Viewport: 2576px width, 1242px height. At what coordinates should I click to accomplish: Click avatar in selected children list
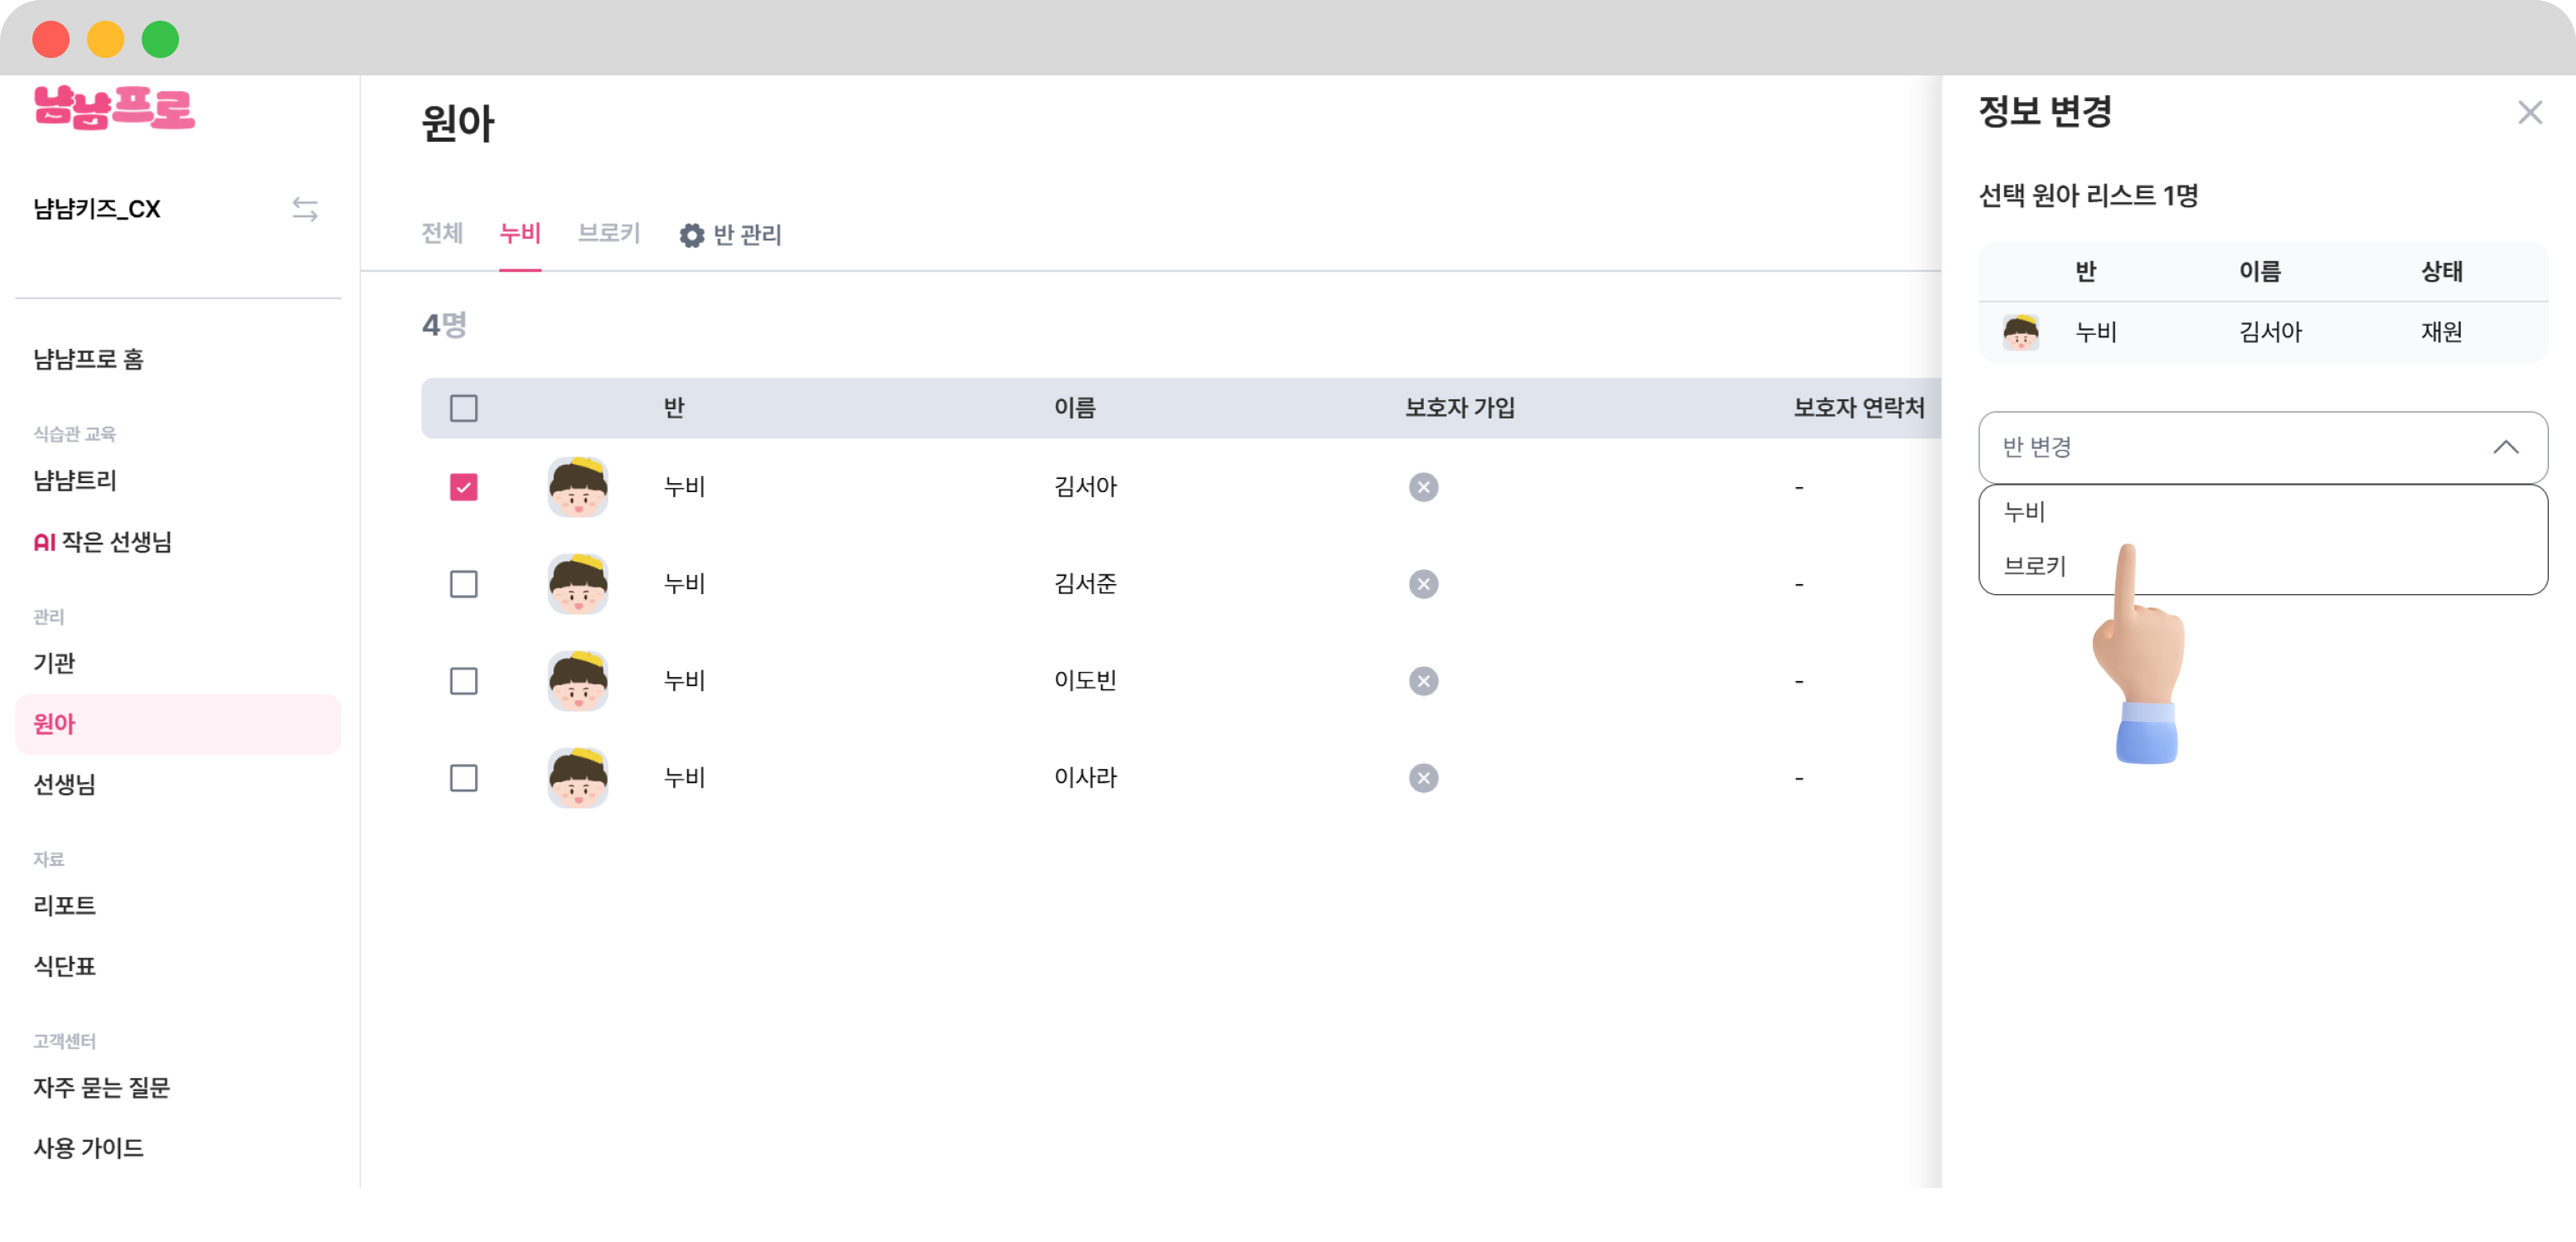tap(2020, 332)
